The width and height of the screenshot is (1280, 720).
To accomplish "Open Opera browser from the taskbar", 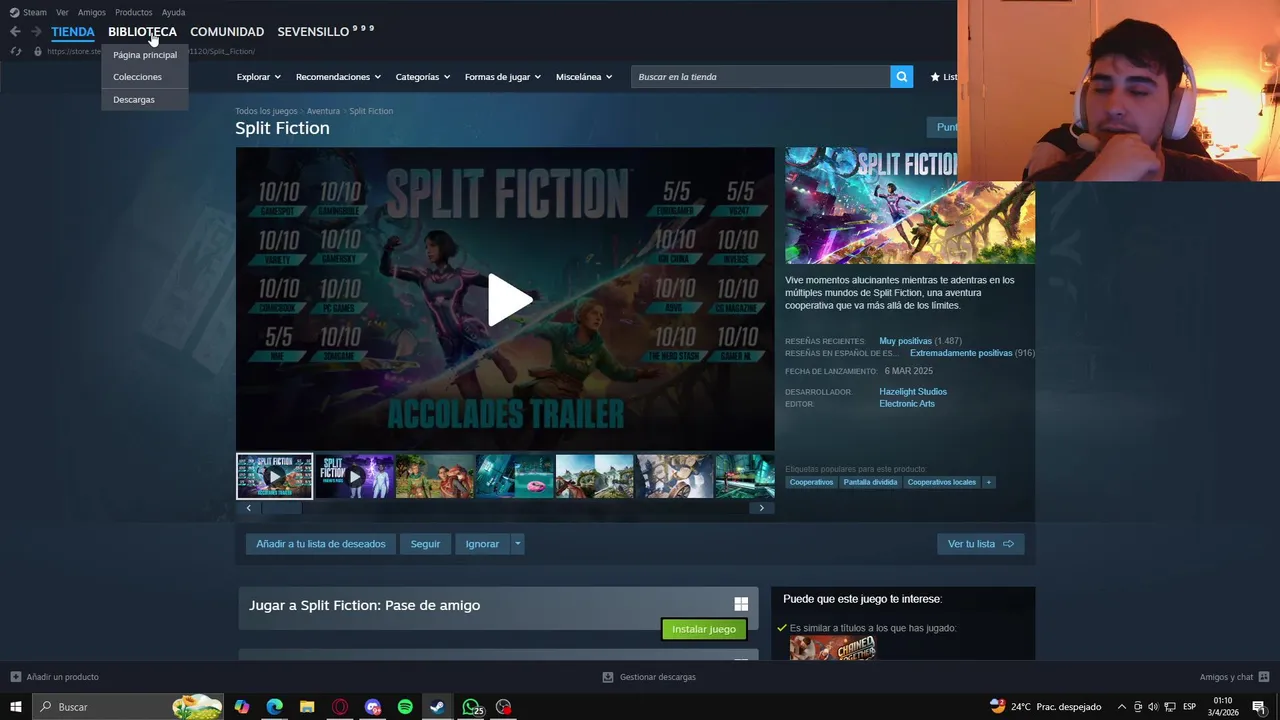I will pos(340,707).
